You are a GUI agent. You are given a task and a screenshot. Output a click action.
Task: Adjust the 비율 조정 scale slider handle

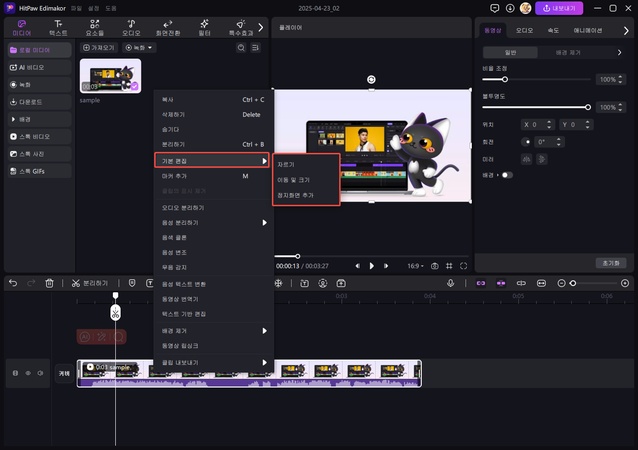pyautogui.click(x=505, y=80)
